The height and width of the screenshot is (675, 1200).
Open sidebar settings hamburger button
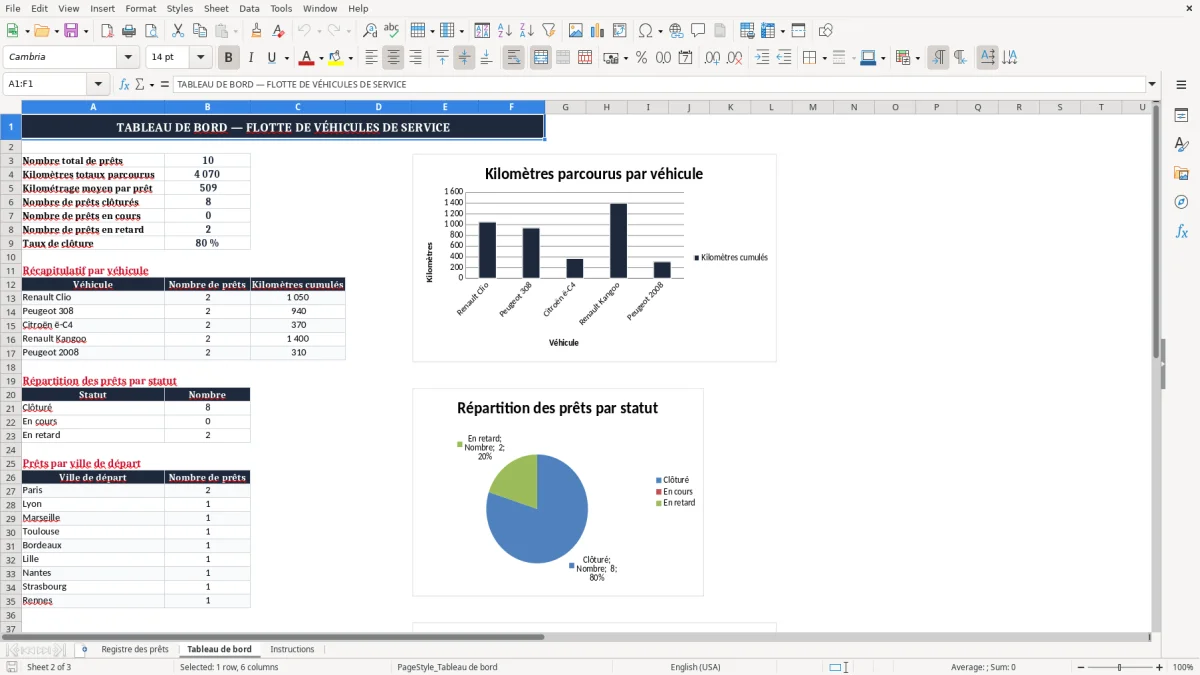[x=1181, y=86]
